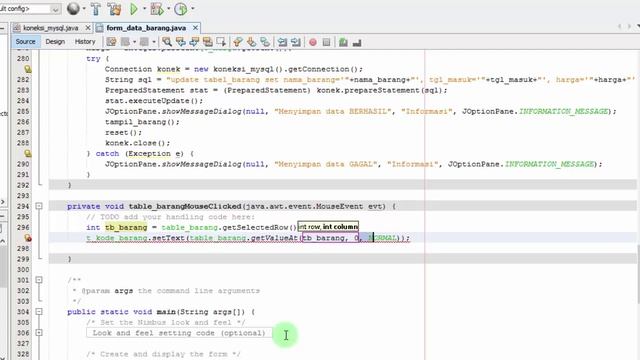Open the dropdown arrow beside the Run icon
Image resolution: width=640 pixels, height=360 pixels.
coord(144,9)
